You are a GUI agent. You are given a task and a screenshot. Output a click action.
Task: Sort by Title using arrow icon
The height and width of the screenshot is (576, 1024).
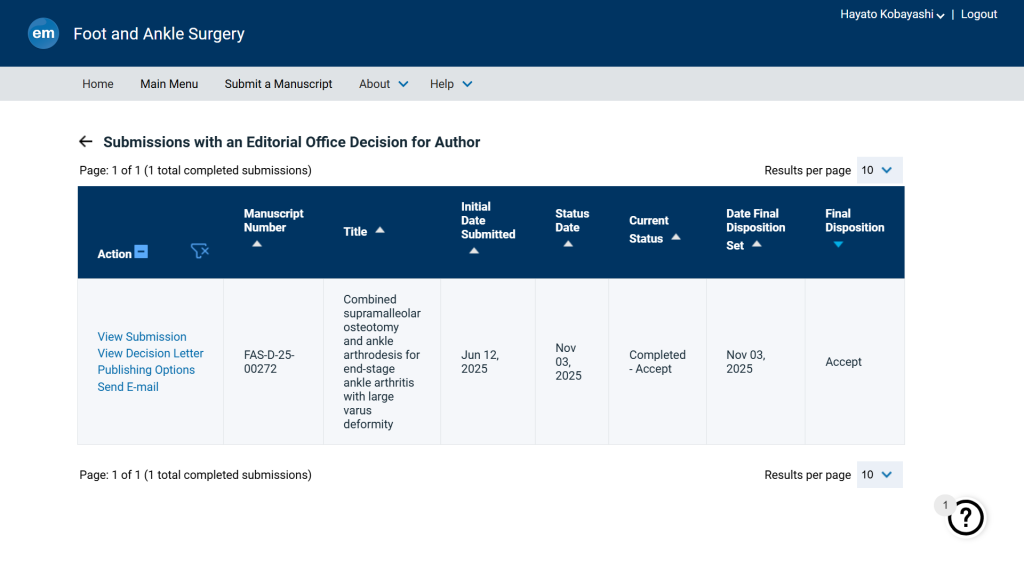click(x=380, y=230)
